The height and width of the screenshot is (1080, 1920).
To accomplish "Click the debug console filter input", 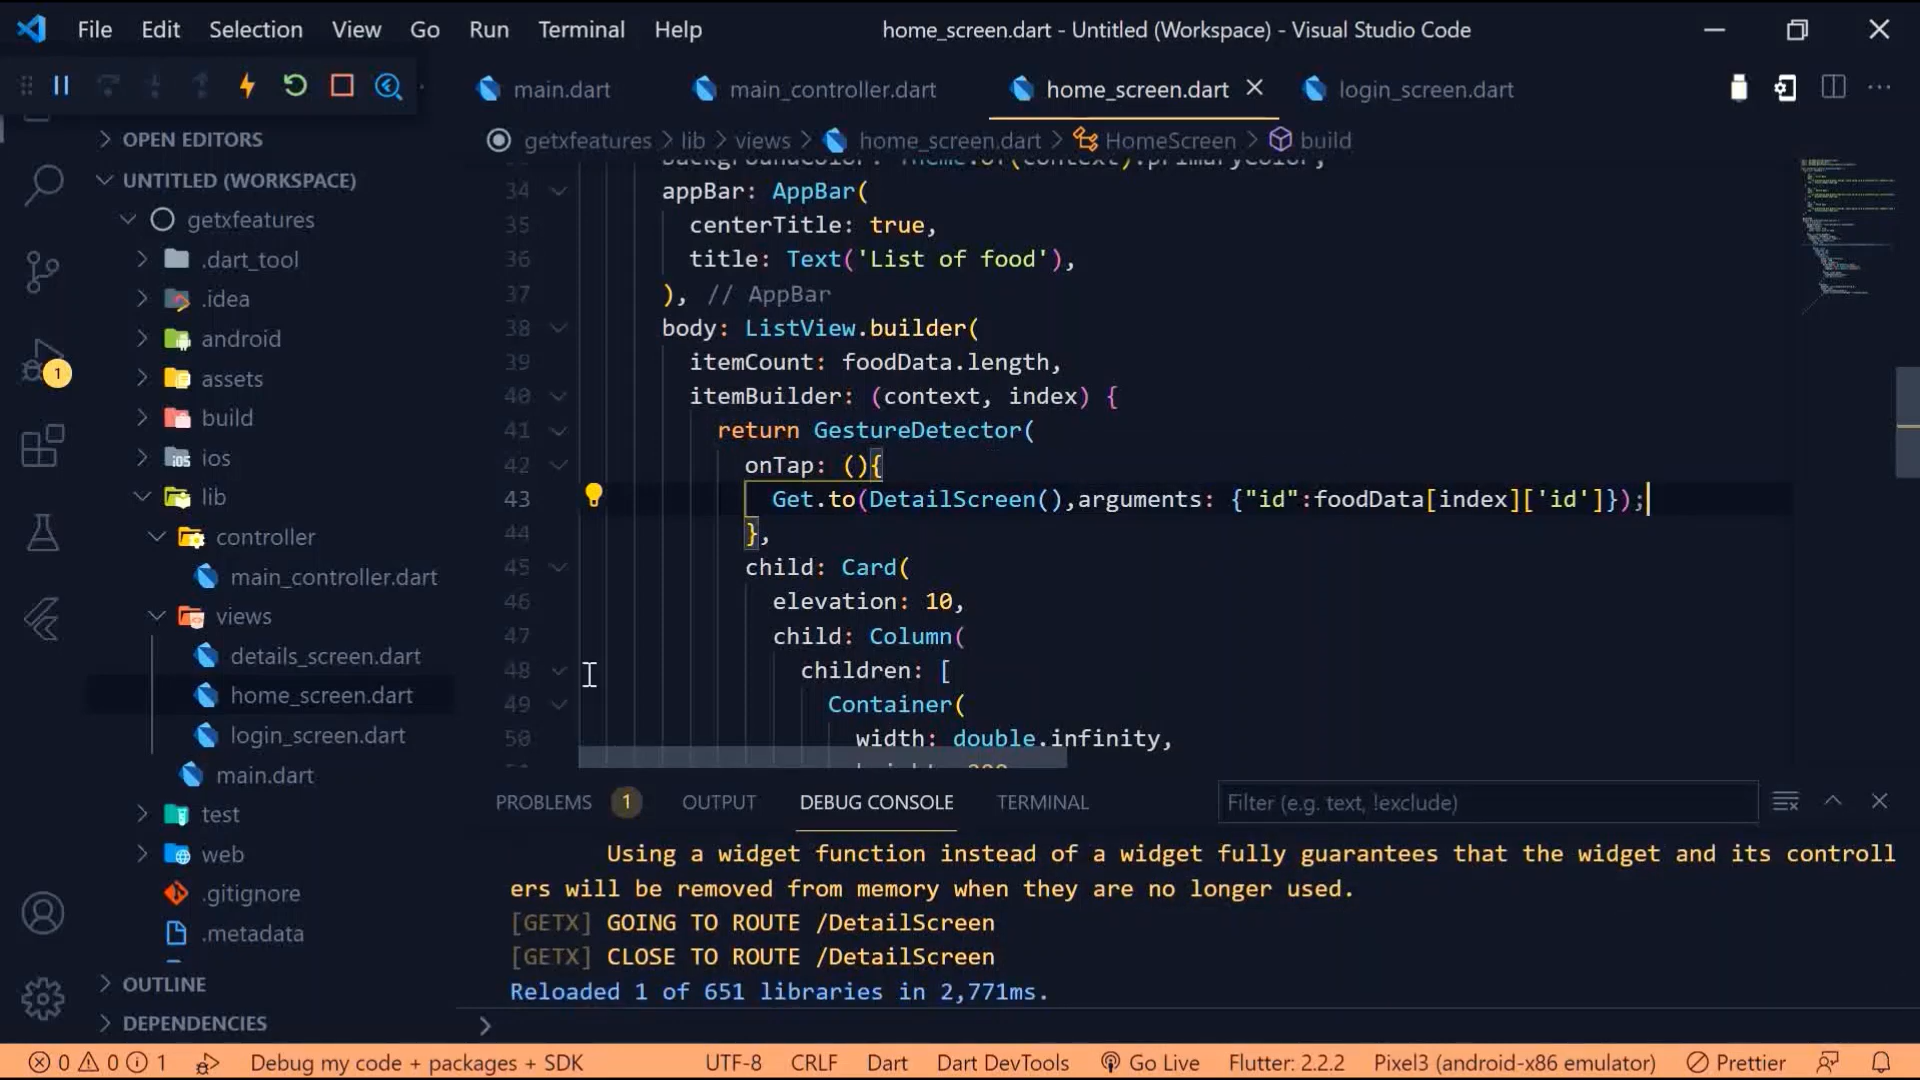I will coord(1486,802).
